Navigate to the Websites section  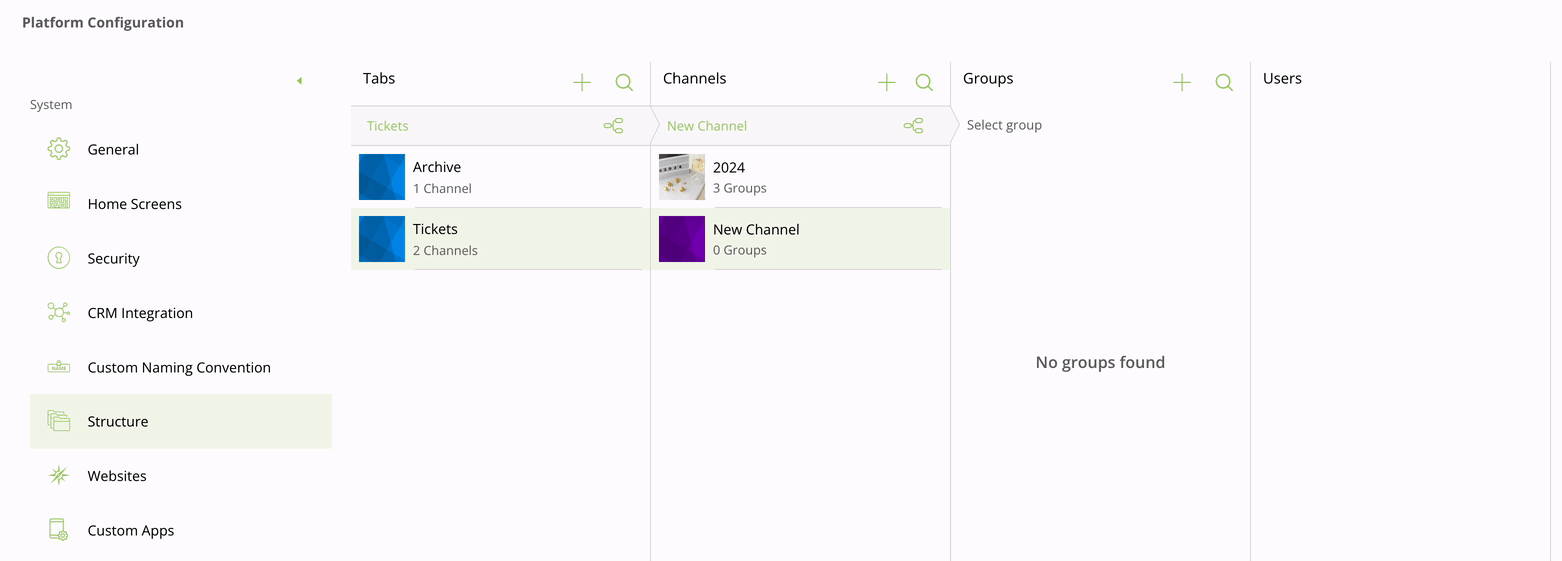tap(117, 476)
